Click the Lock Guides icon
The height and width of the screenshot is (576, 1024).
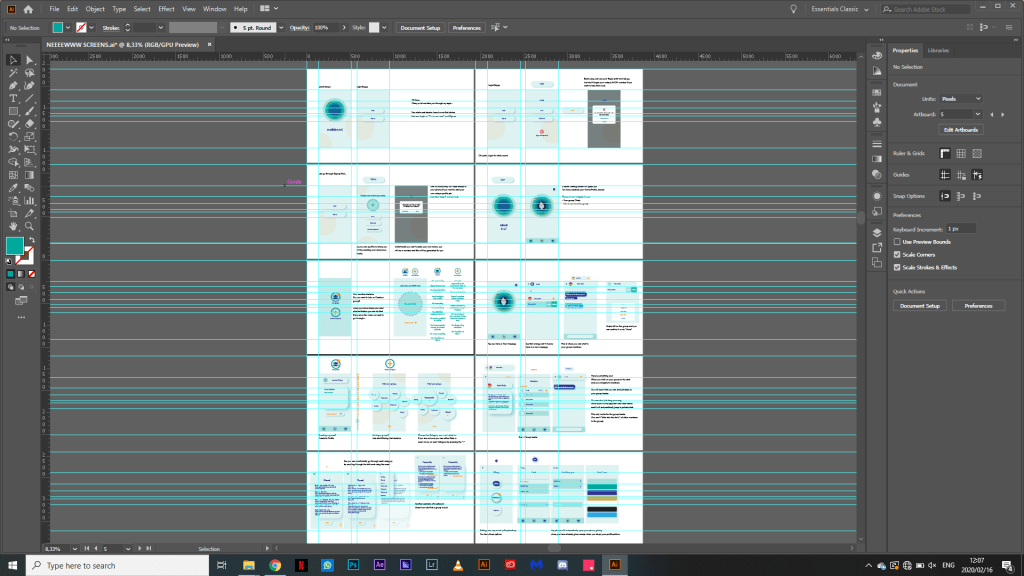click(x=962, y=175)
